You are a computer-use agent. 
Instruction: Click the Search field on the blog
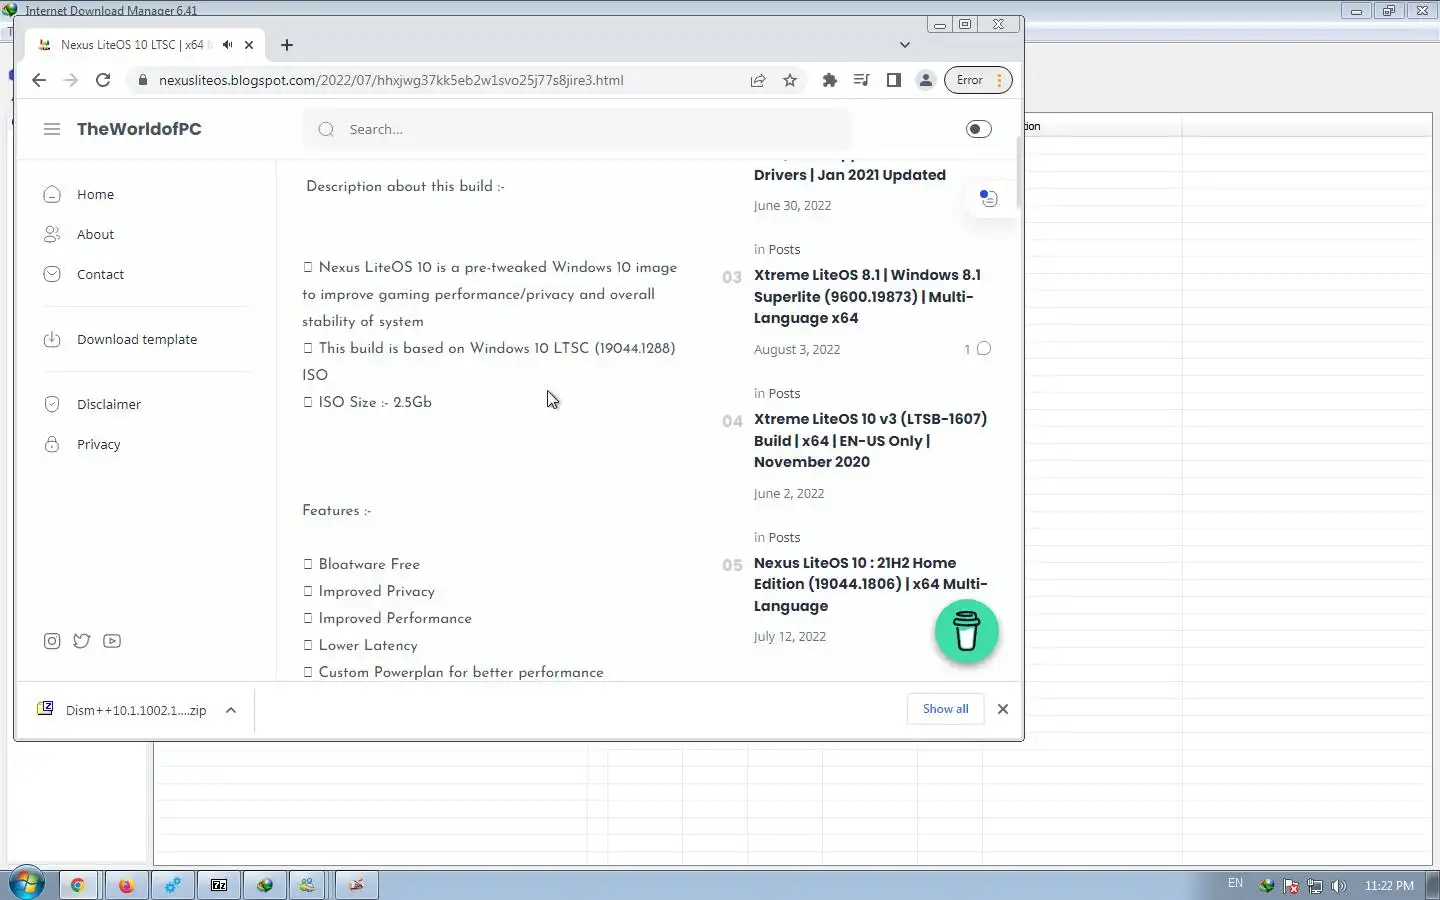pyautogui.click(x=577, y=129)
